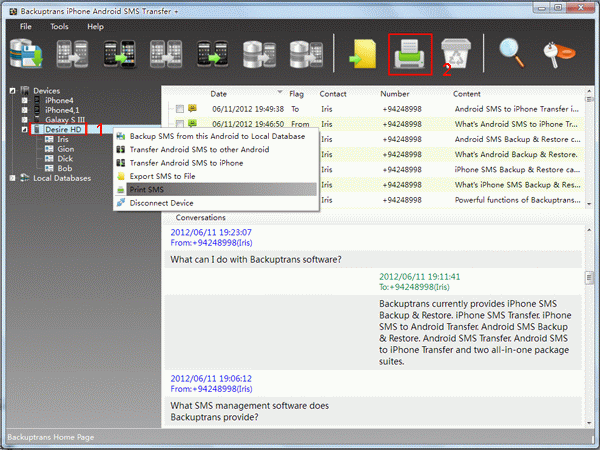
Task: Expand the iPhone4 tree node
Action: [24, 100]
